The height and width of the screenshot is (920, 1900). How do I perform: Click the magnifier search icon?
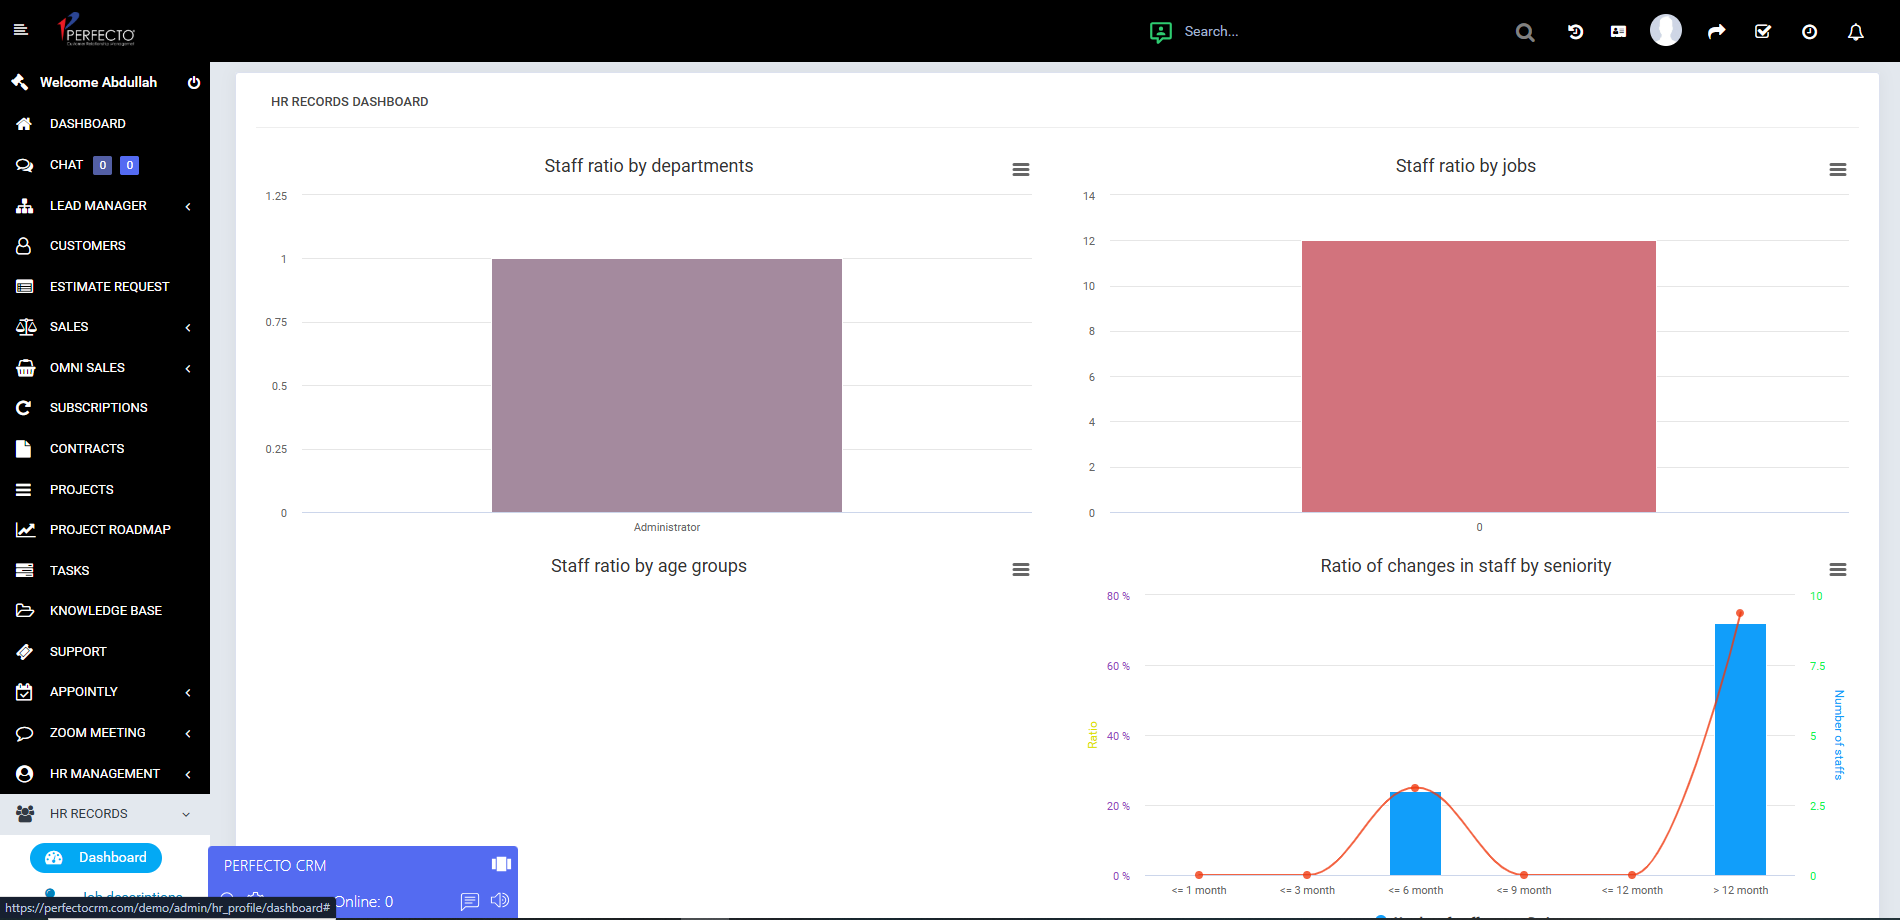(x=1525, y=32)
